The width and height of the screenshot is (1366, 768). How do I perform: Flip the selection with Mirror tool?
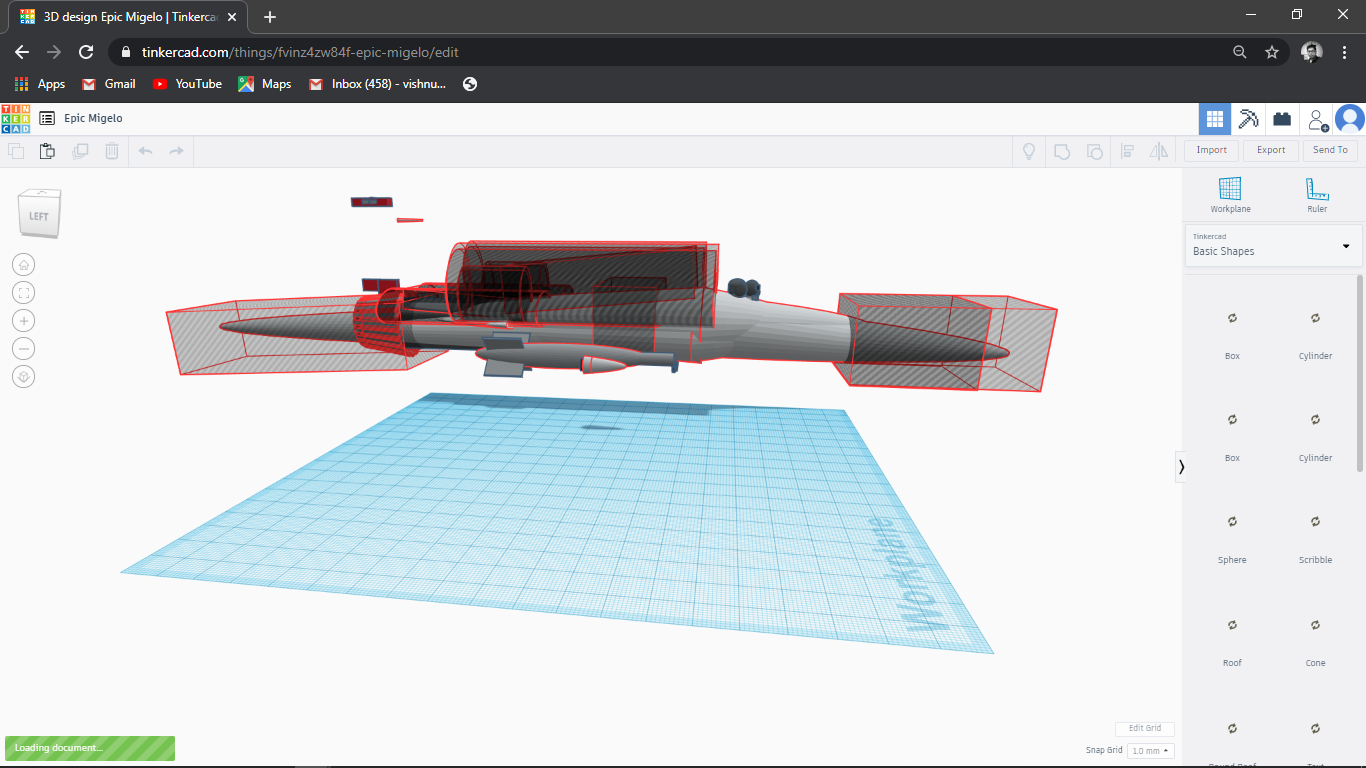coord(1159,151)
